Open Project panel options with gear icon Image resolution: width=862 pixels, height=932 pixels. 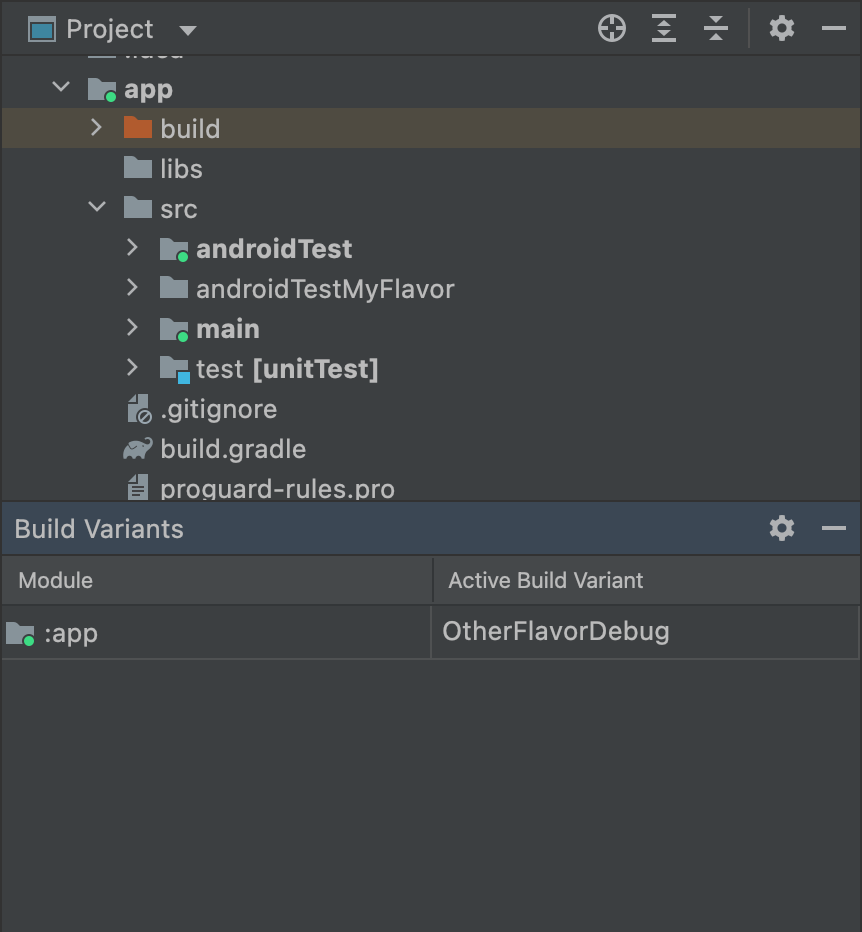781,28
